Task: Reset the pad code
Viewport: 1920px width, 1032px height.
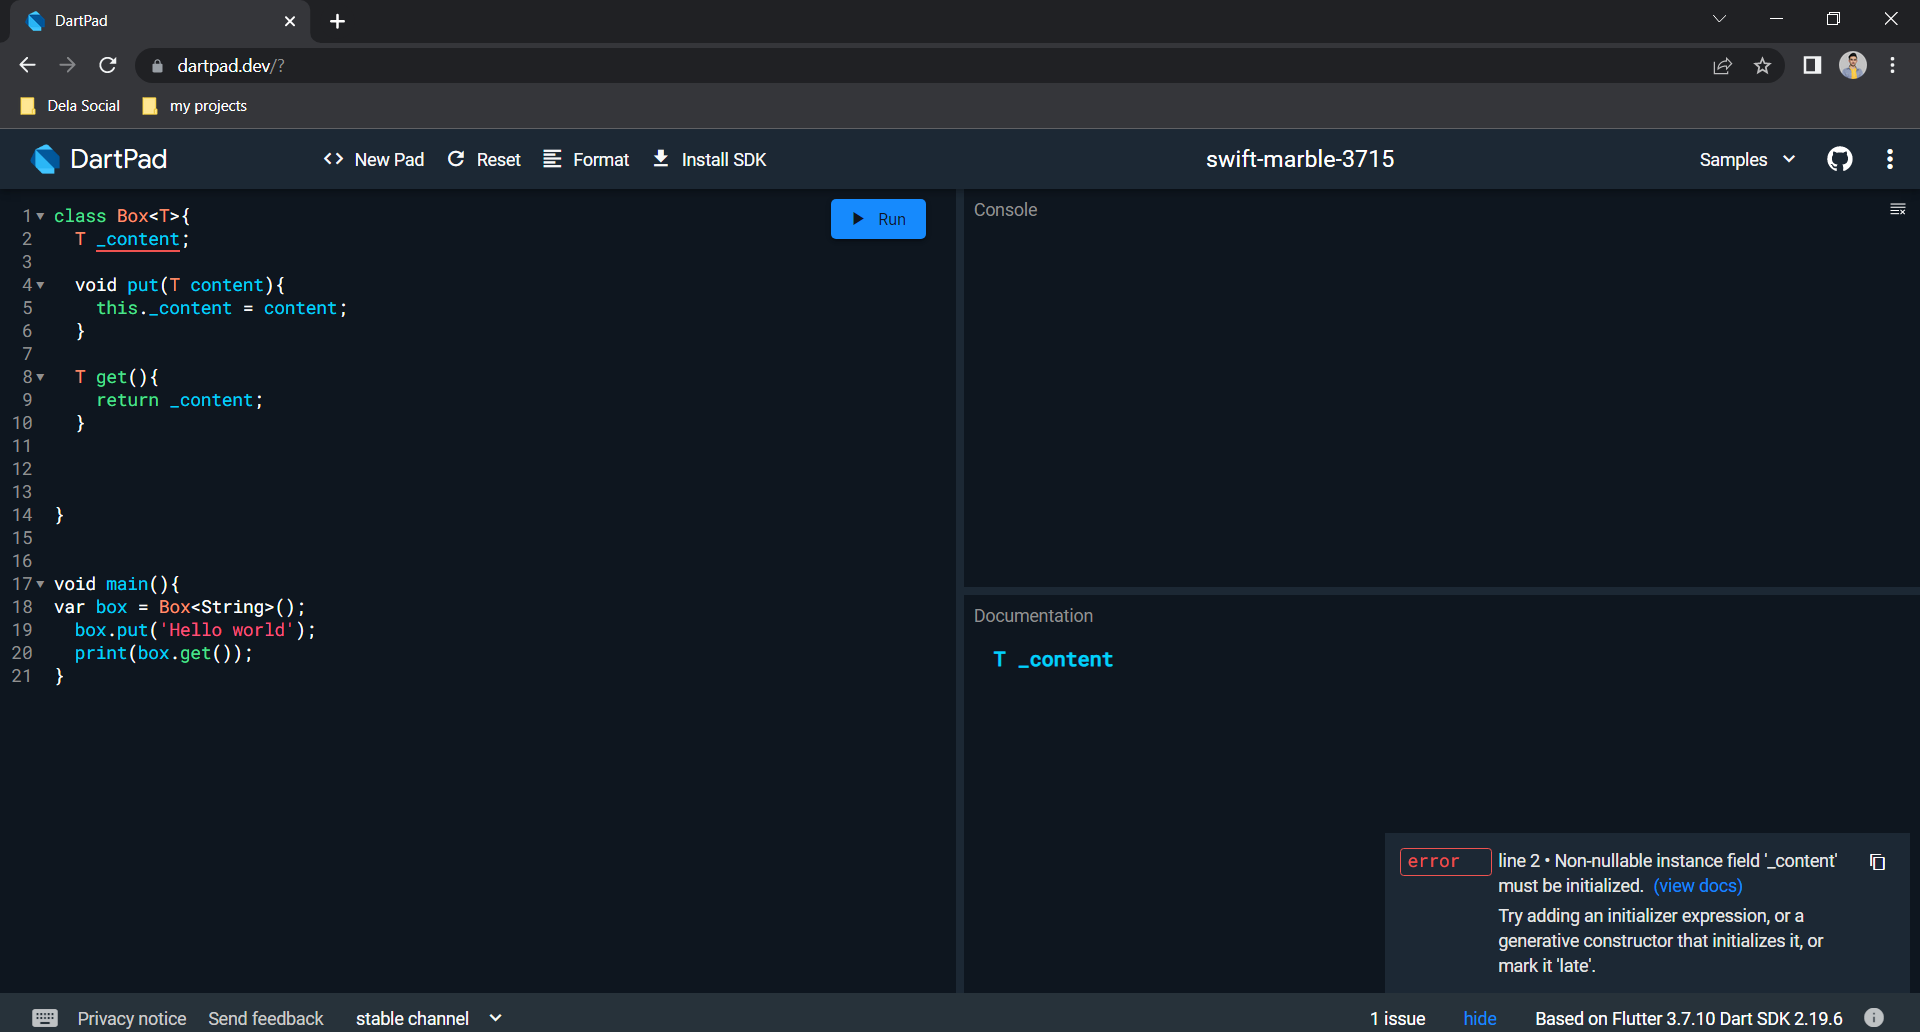Action: pos(484,159)
